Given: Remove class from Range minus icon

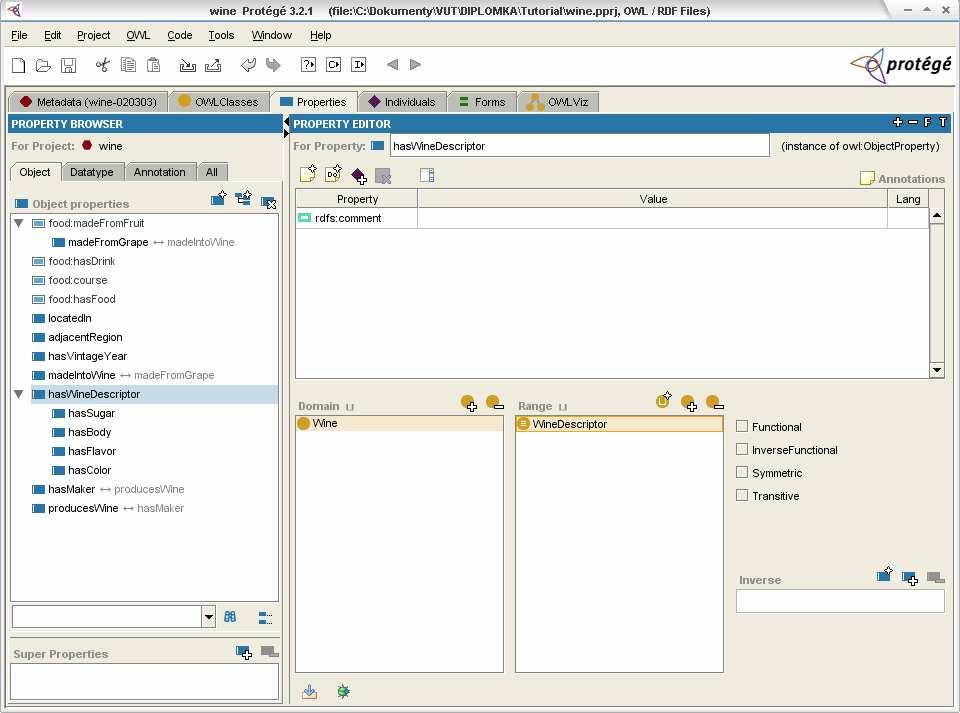Looking at the screenshot, I should (714, 403).
